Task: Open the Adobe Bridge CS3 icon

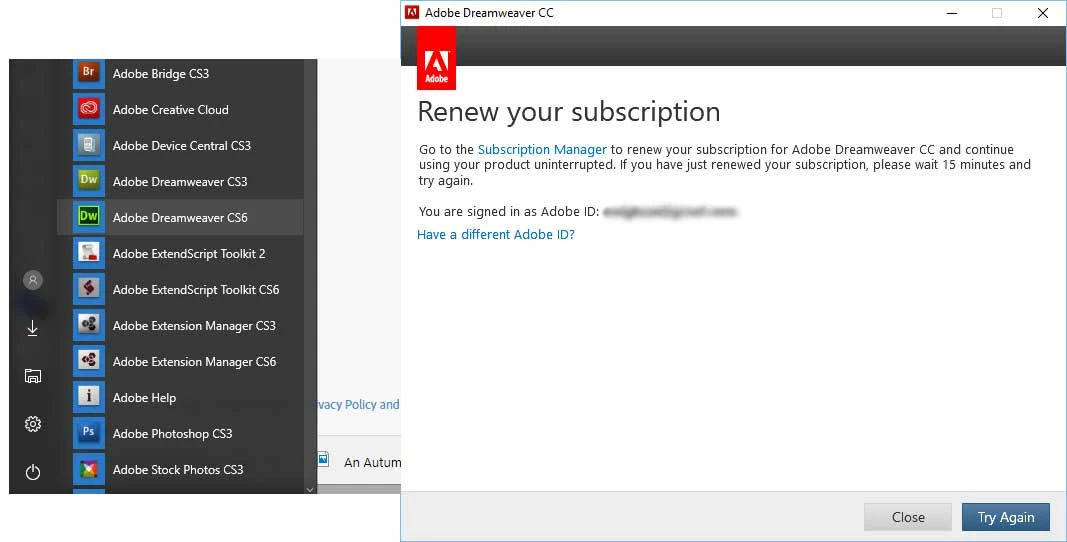Action: [x=88, y=74]
